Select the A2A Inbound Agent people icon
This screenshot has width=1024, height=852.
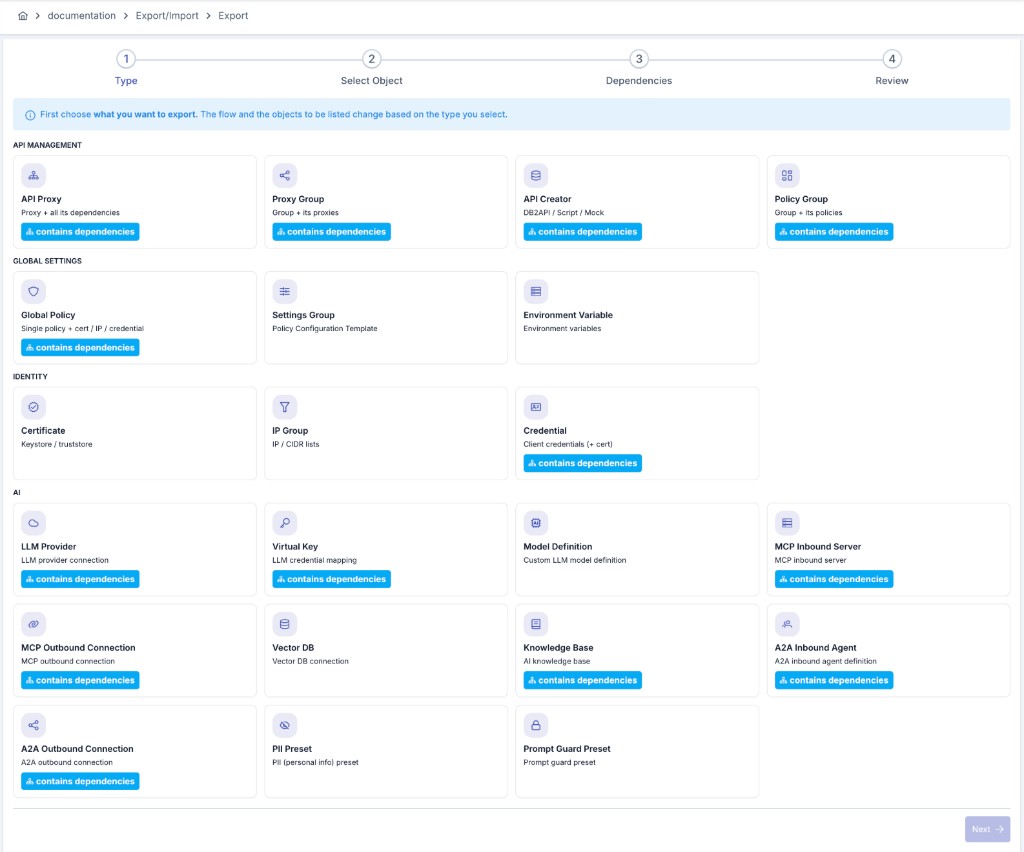(x=787, y=624)
